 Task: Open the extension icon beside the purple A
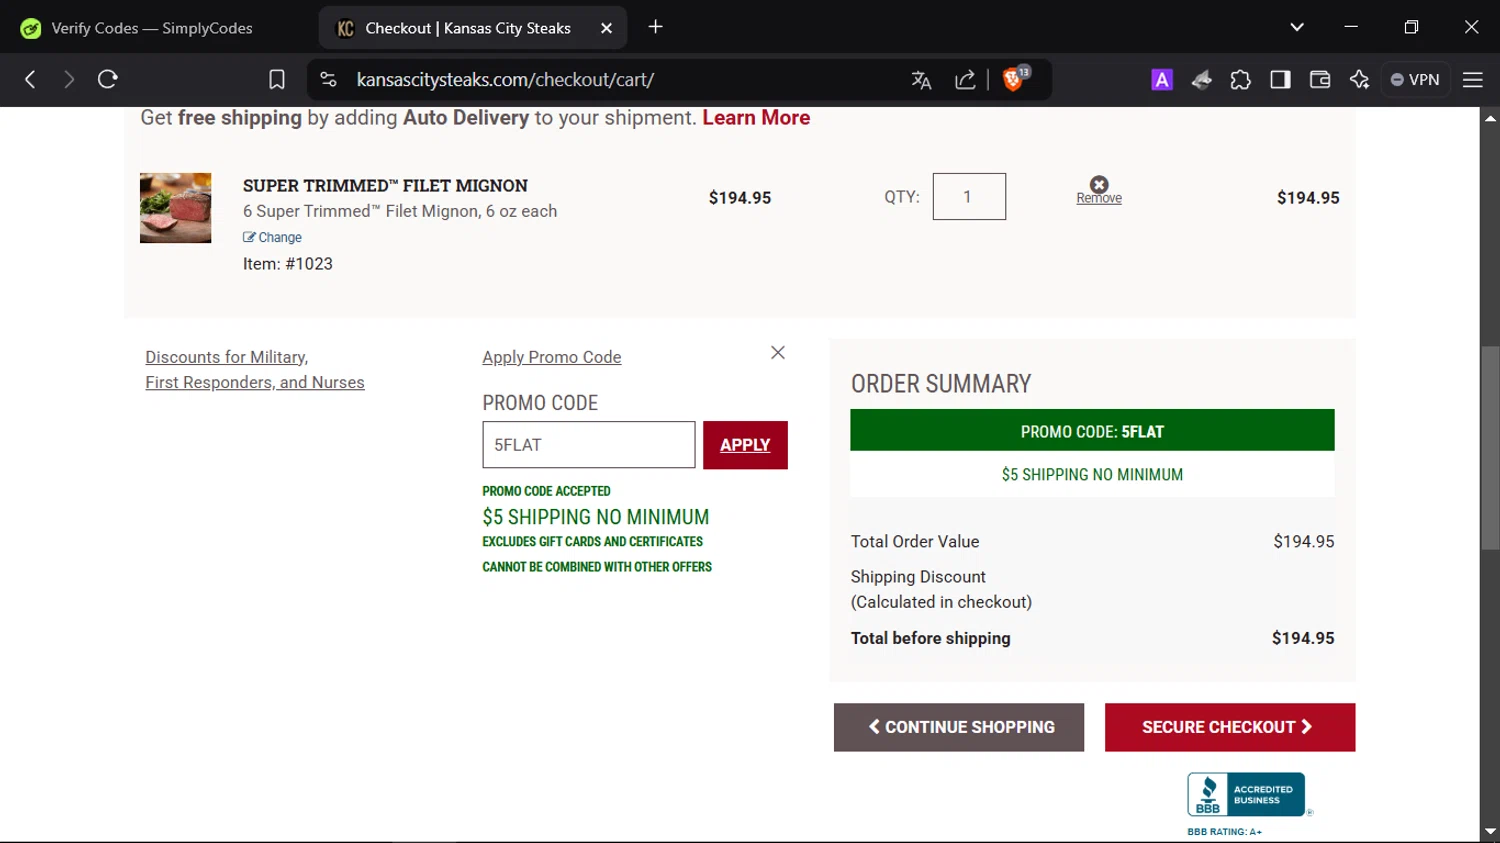click(x=1202, y=80)
